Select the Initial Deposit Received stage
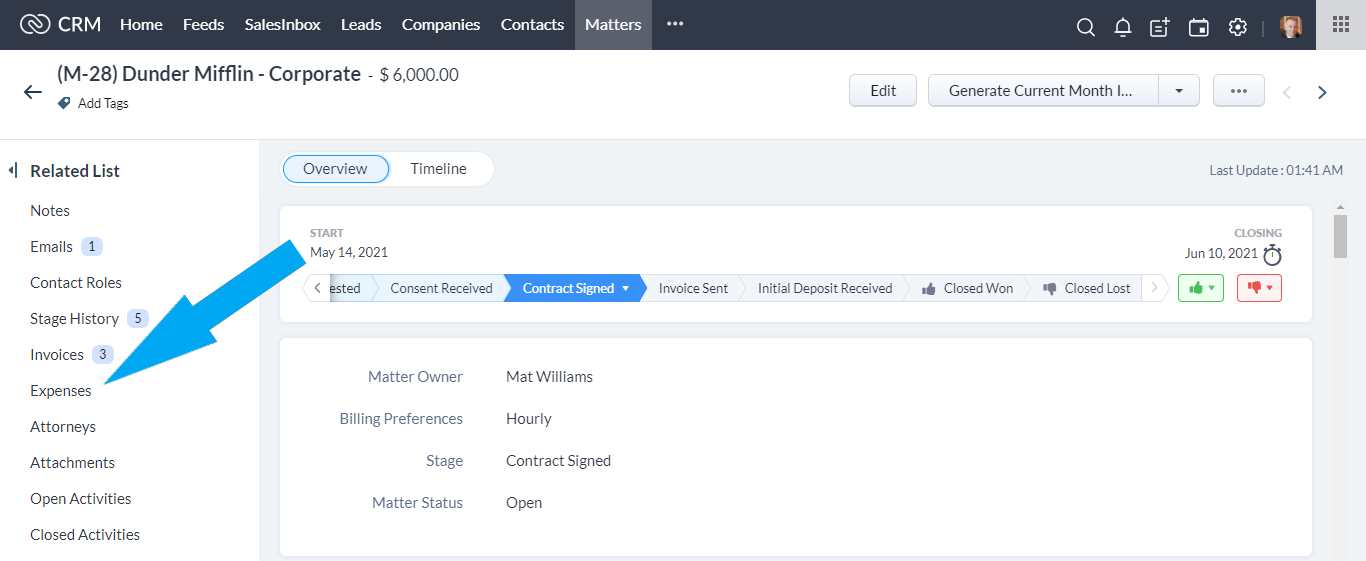1366x561 pixels. point(825,288)
